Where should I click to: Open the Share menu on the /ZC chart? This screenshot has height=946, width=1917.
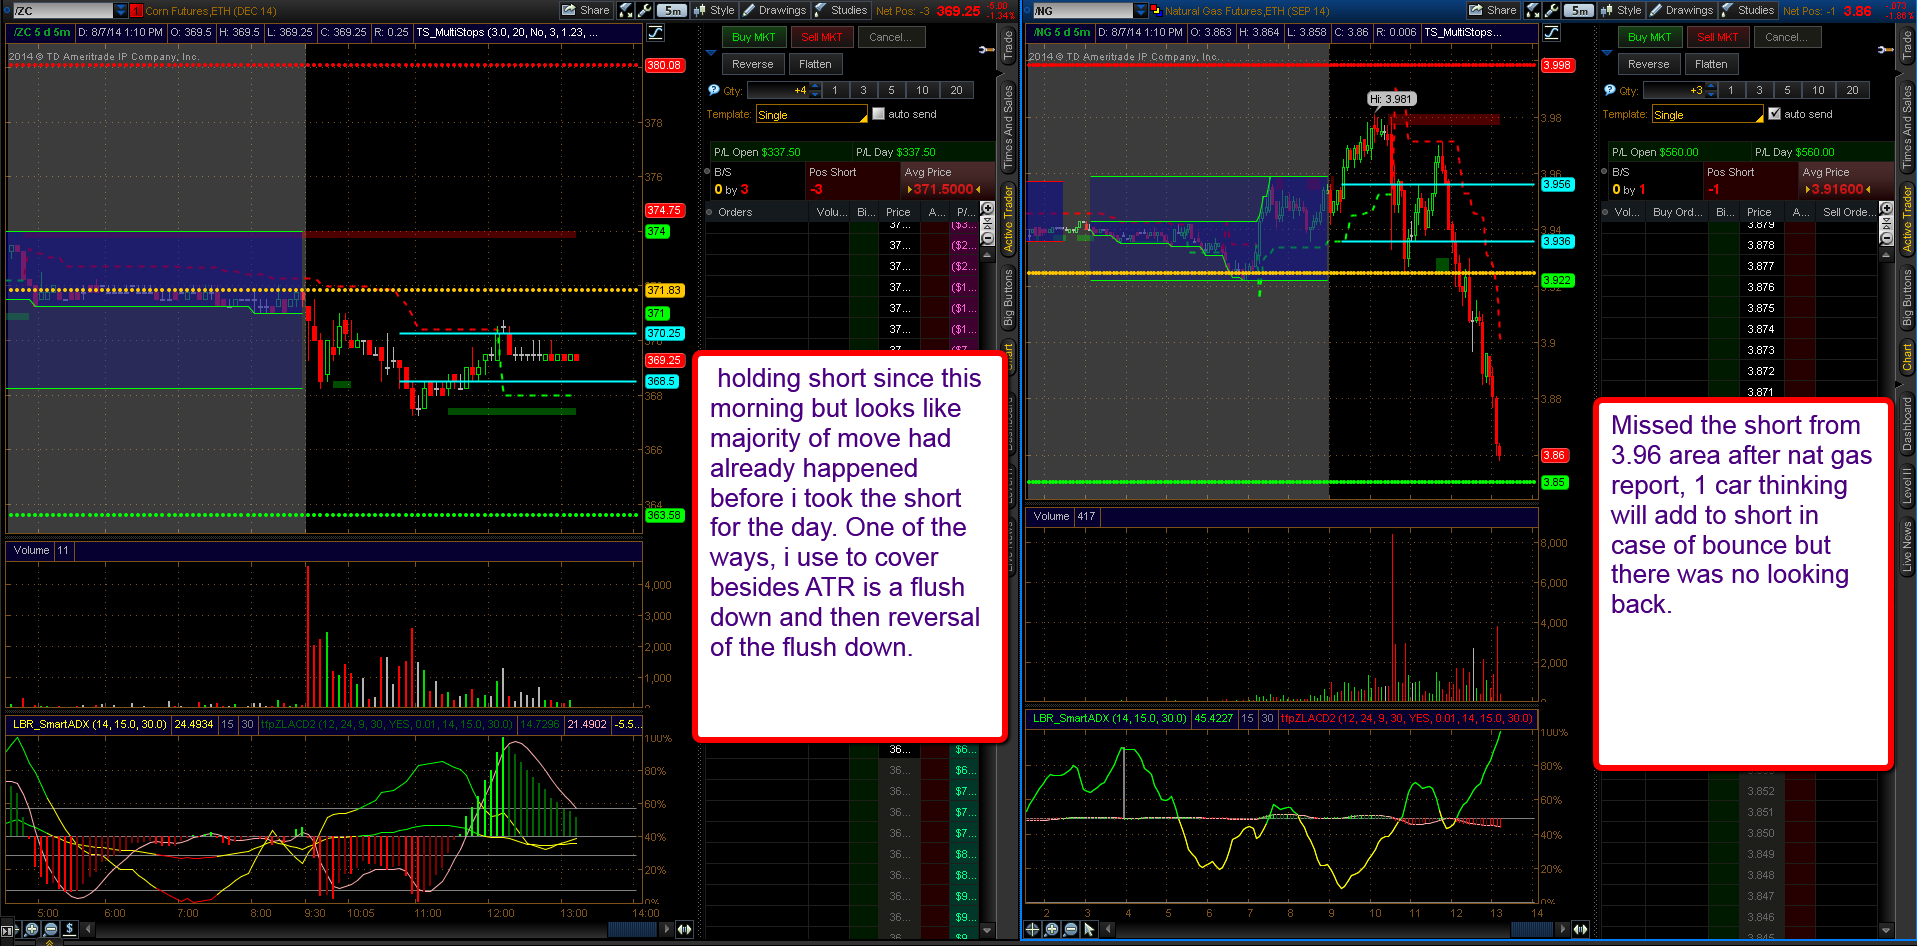tap(586, 10)
